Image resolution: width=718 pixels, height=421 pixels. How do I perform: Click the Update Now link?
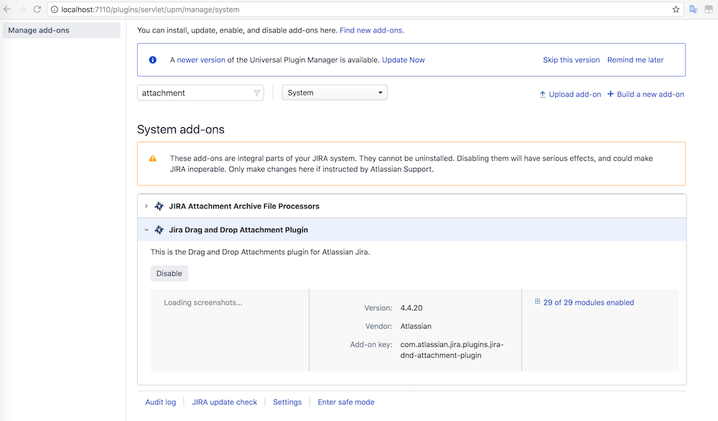click(403, 60)
